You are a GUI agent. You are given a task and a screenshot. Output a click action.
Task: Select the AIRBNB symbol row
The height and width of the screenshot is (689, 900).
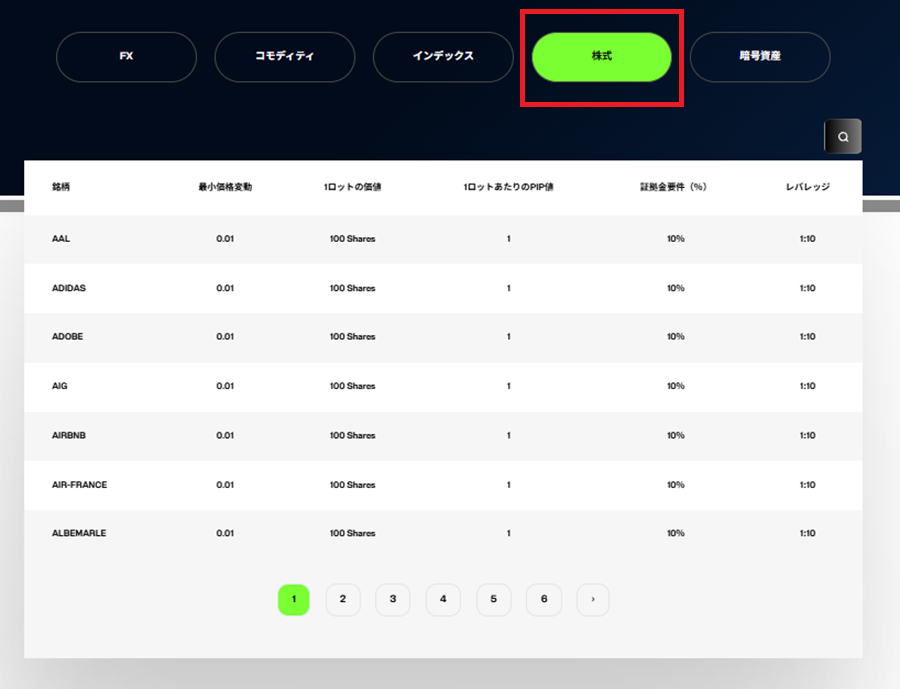tap(443, 436)
